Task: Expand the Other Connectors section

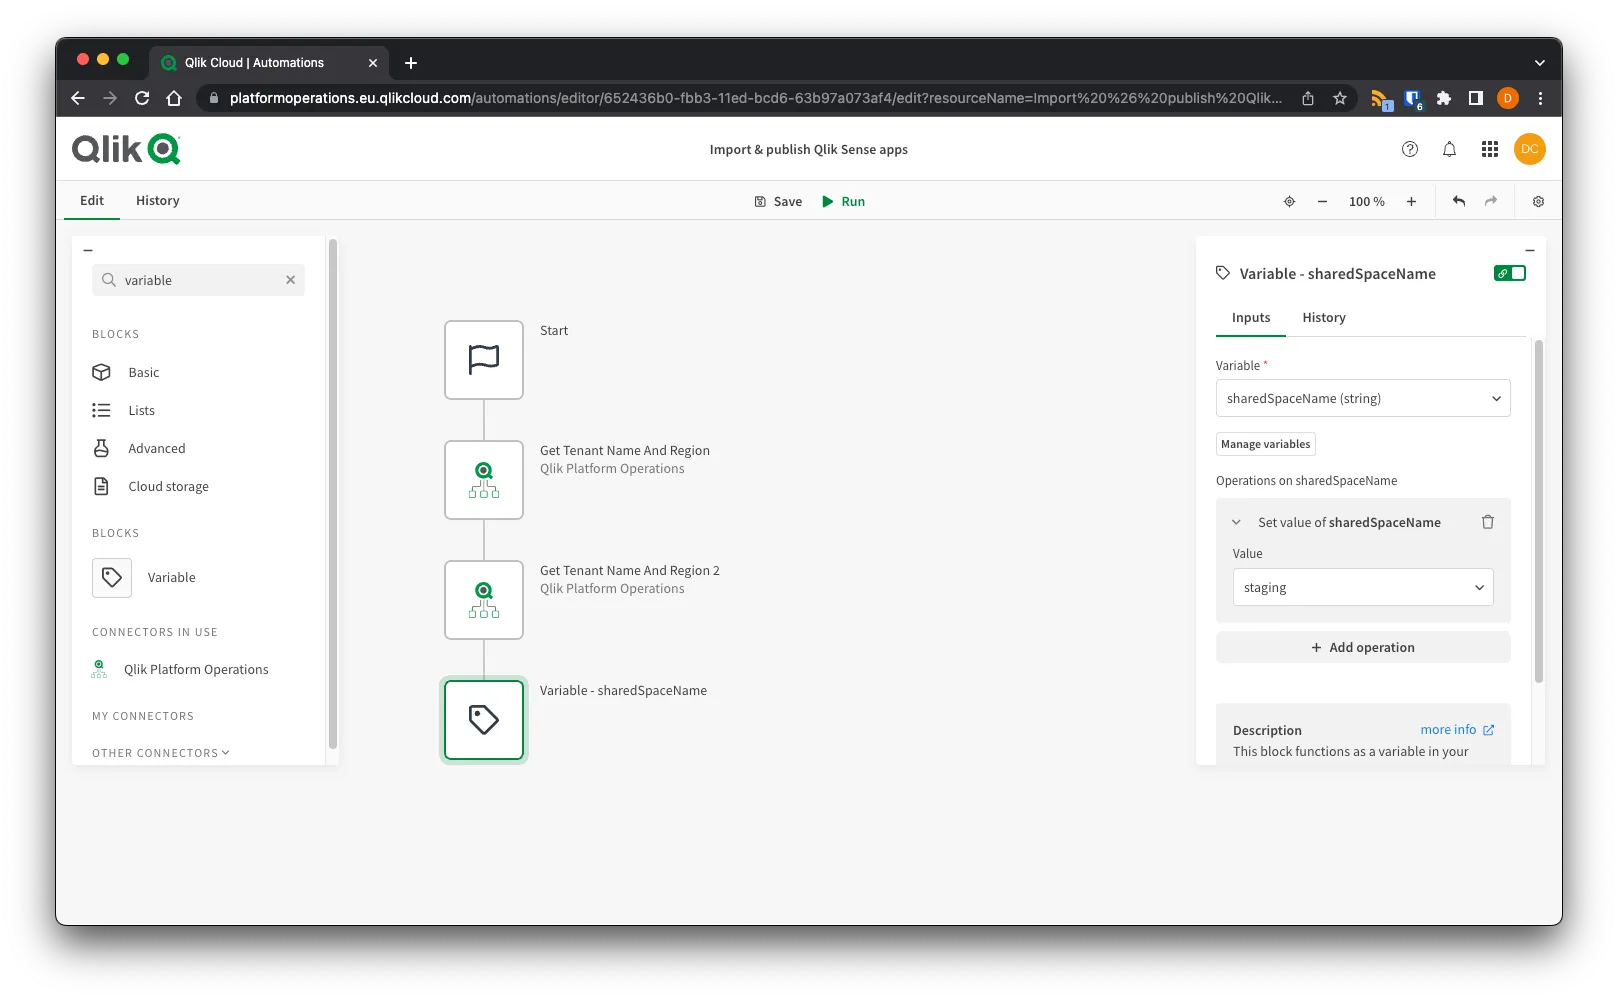Action: coord(160,752)
